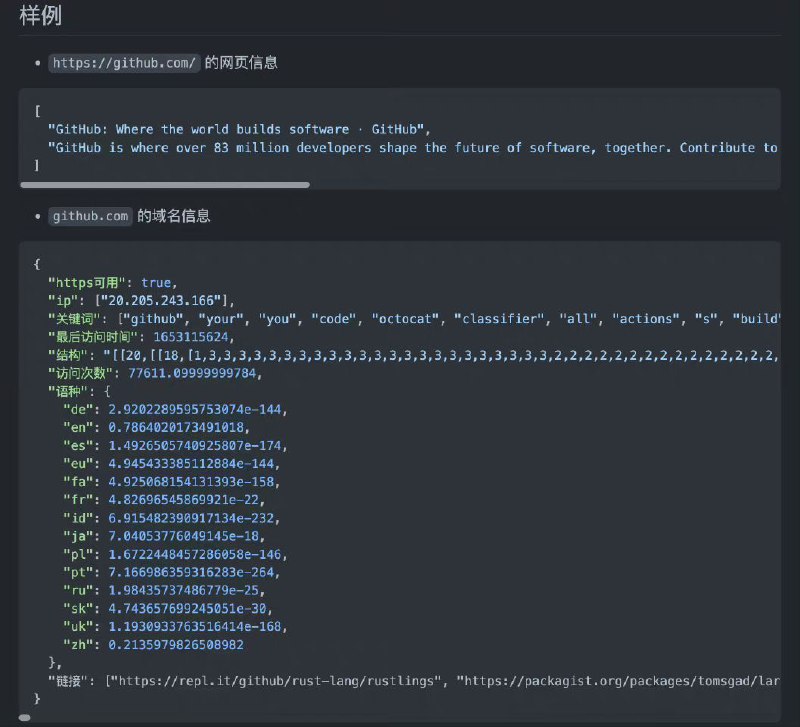Click the 7.04053776049145e-18 value for ja
Viewport: 800px width, 727px height.
point(184,536)
